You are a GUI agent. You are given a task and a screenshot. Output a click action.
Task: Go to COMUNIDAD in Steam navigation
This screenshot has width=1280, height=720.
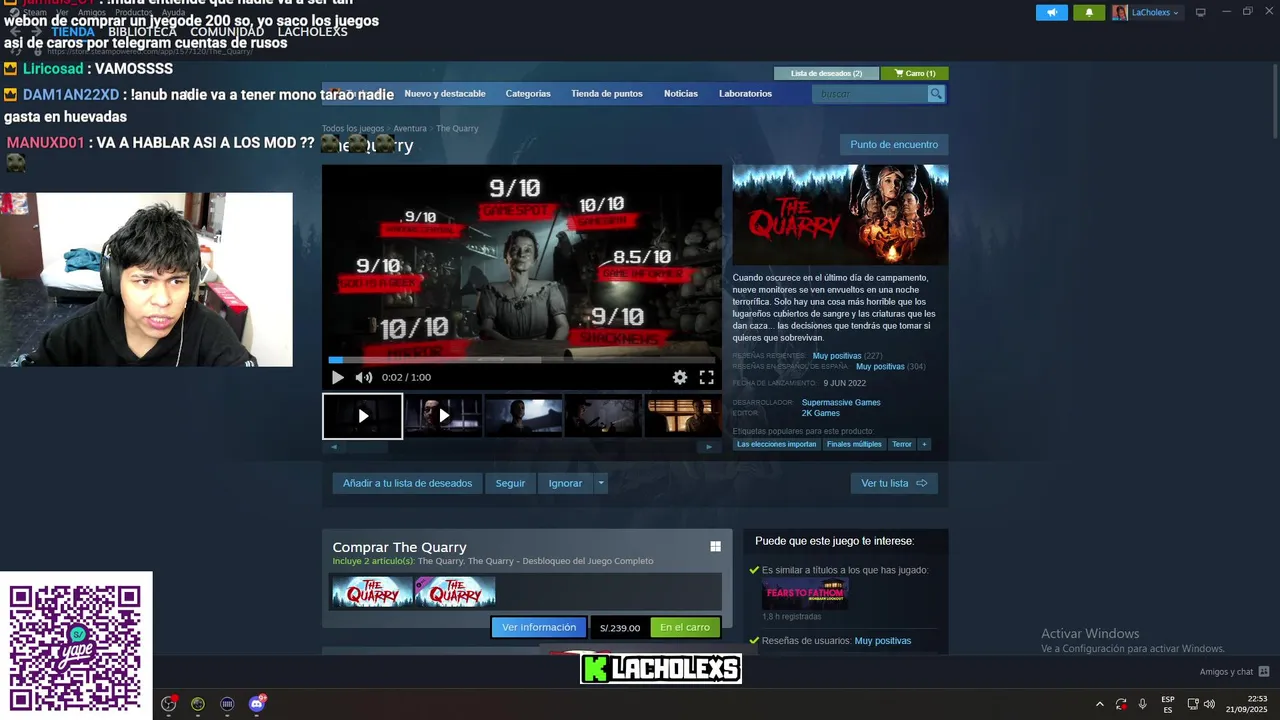[227, 32]
